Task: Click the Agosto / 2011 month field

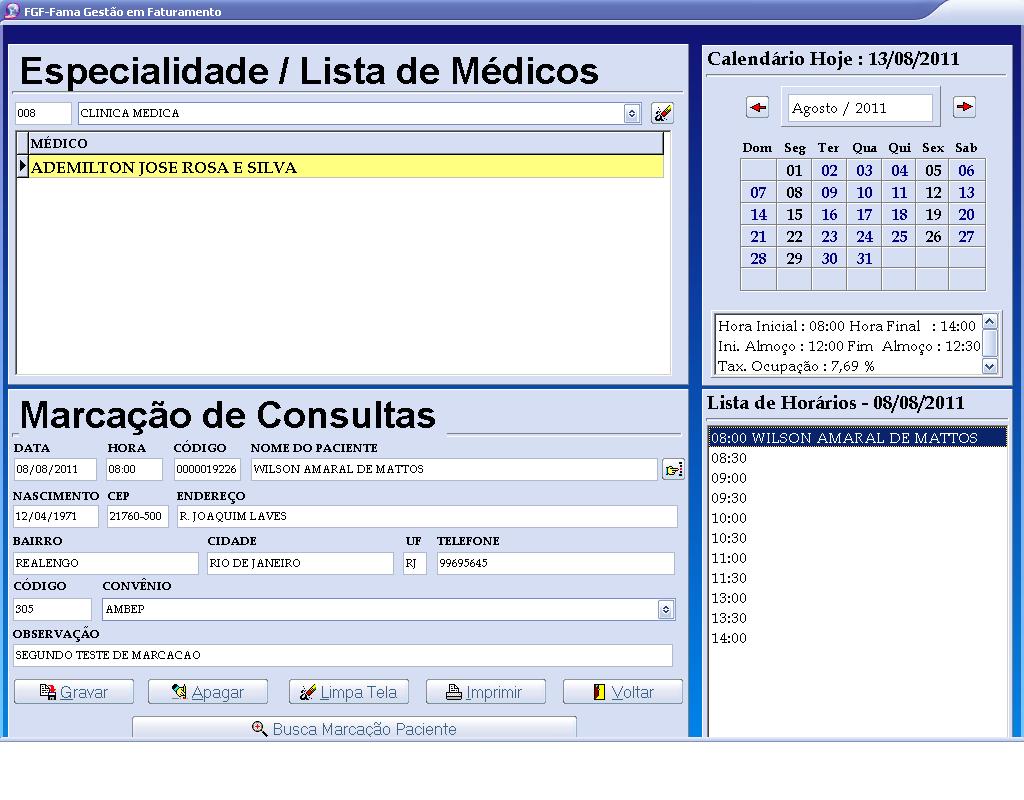Action: point(860,108)
